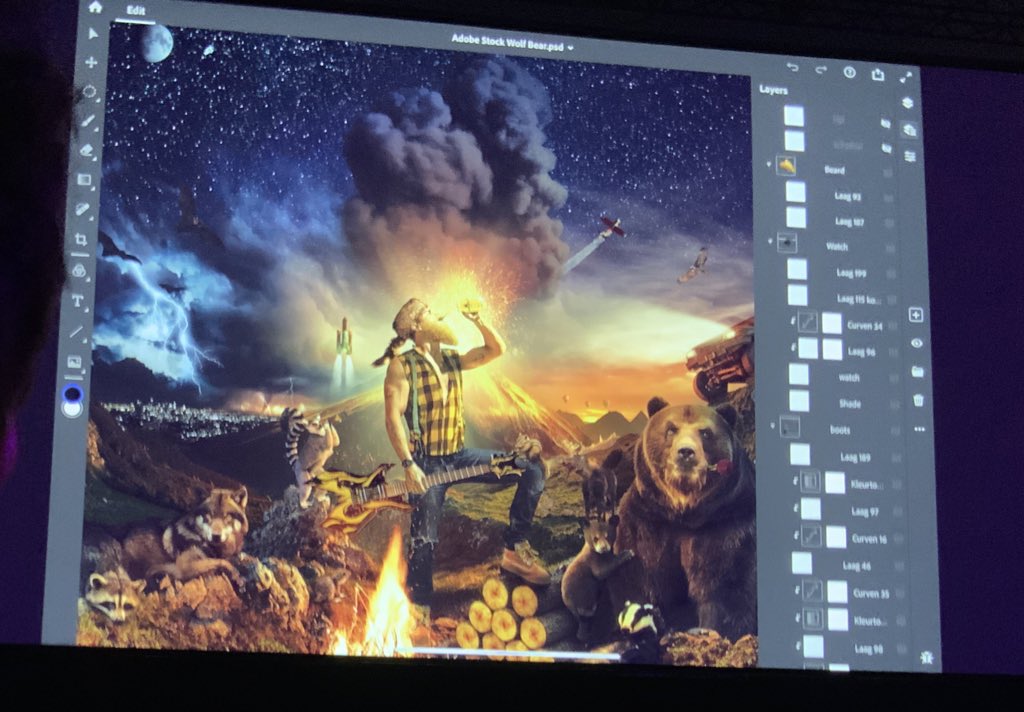Select the diagonal line tool
Image resolution: width=1024 pixels, height=712 pixels.
[x=76, y=332]
